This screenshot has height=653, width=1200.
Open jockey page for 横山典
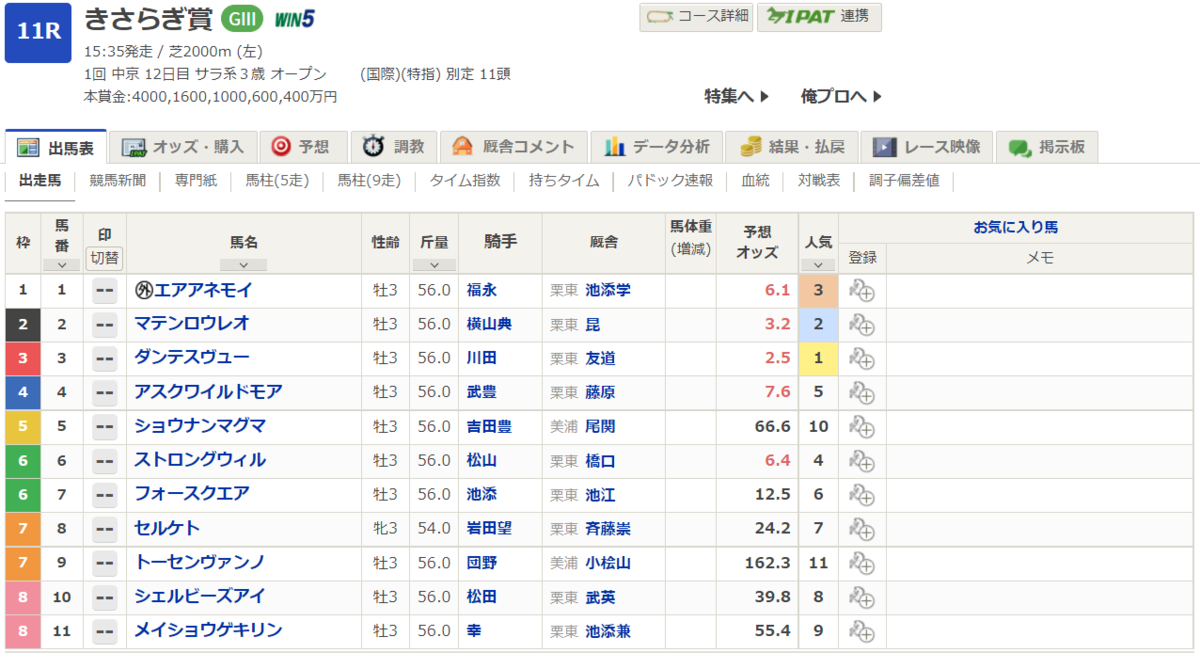click(490, 324)
